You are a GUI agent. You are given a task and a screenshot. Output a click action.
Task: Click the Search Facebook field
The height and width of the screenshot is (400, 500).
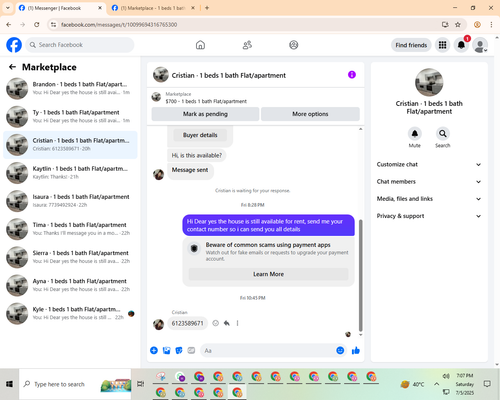point(80,45)
